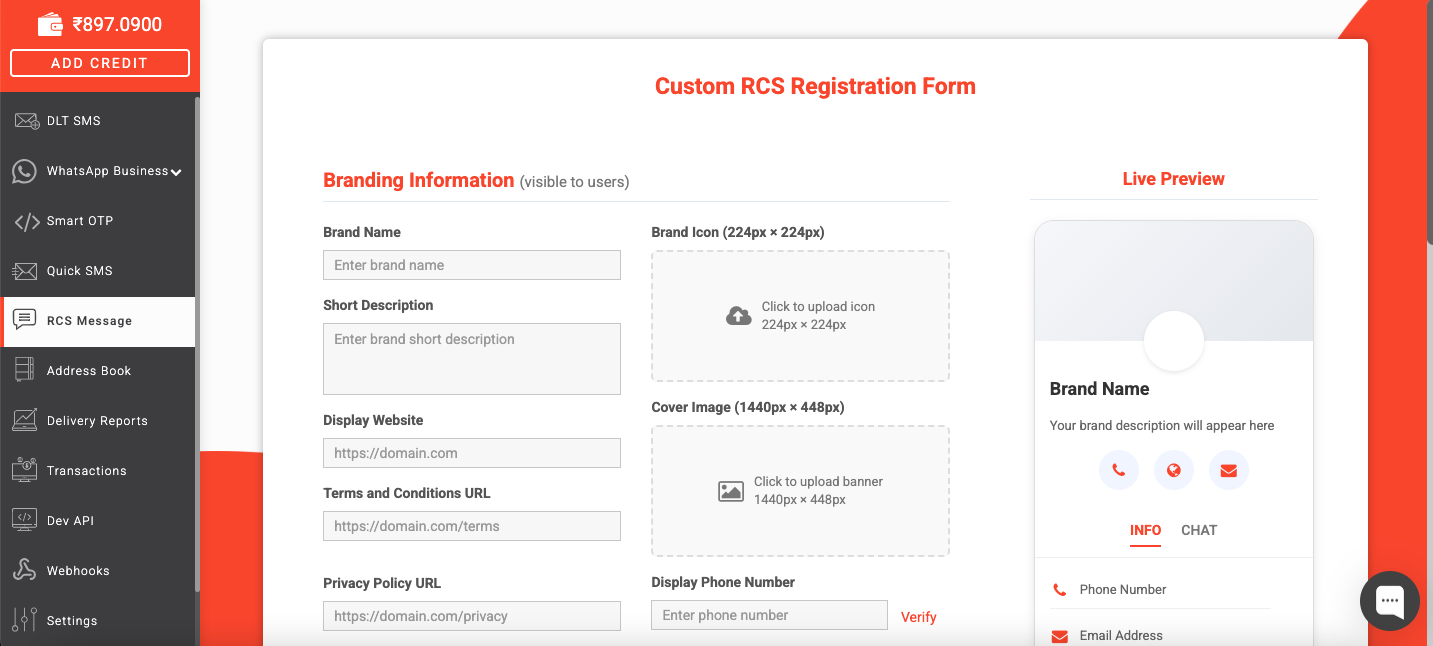Select RCS Message menu item
Screen dimensions: 1433x646
tap(98, 321)
